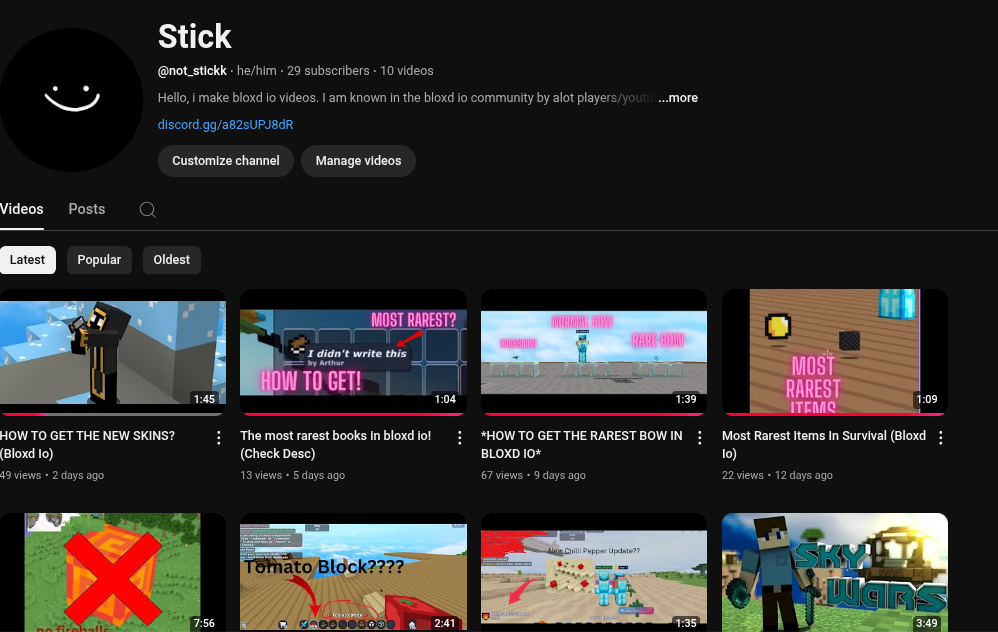Switch to the Videos tab
This screenshot has width=998, height=632.
pos(22,209)
